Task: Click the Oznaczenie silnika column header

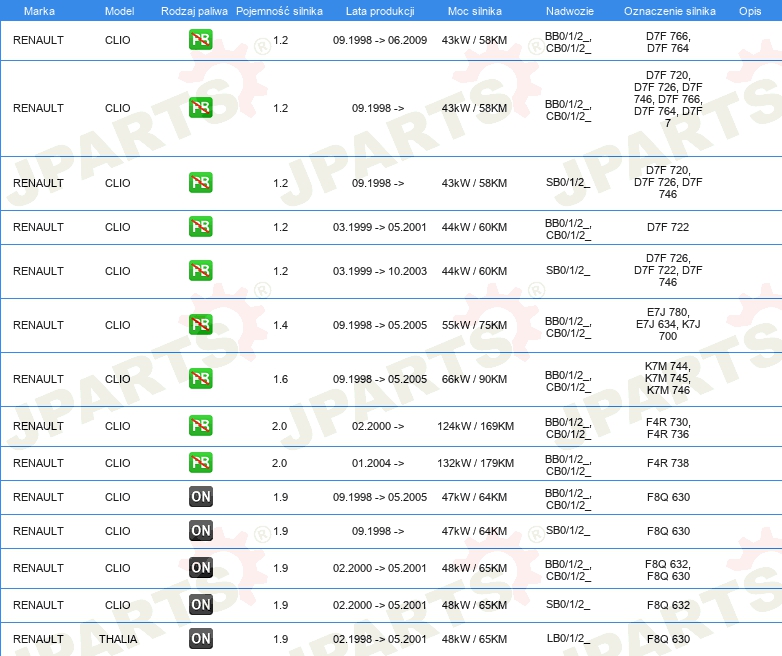Action: pos(669,11)
